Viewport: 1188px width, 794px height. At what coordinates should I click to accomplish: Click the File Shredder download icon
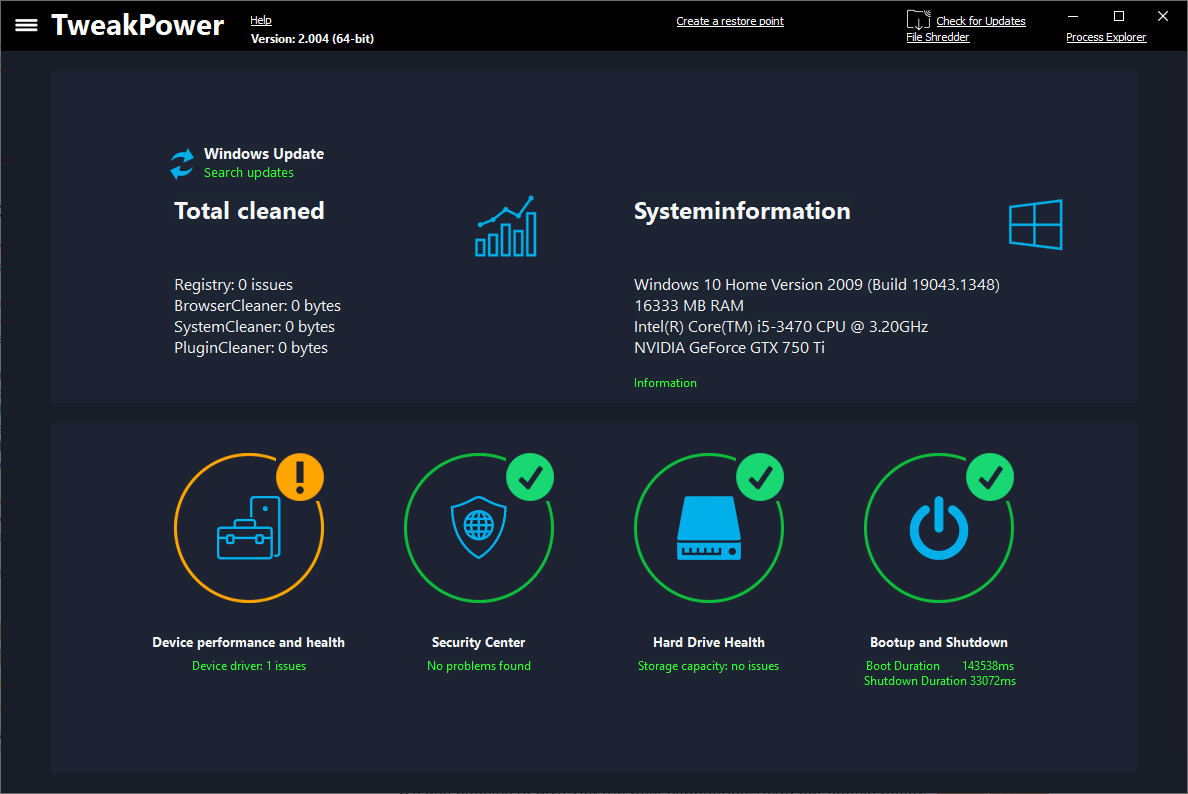coord(918,20)
